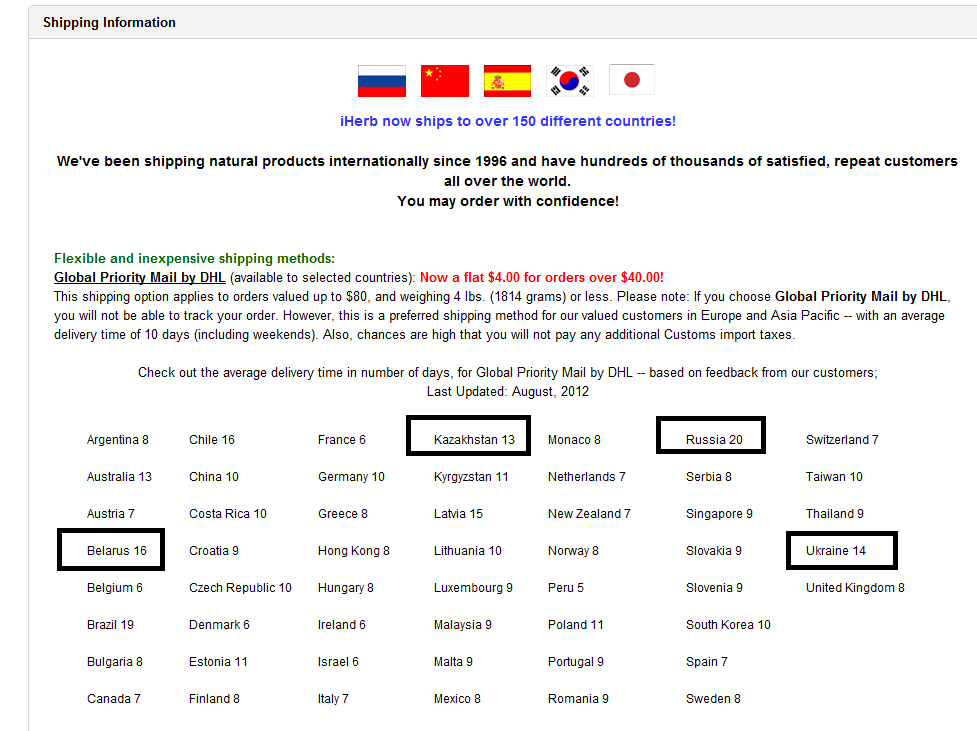Click 'Italy 7' entry

tap(333, 699)
